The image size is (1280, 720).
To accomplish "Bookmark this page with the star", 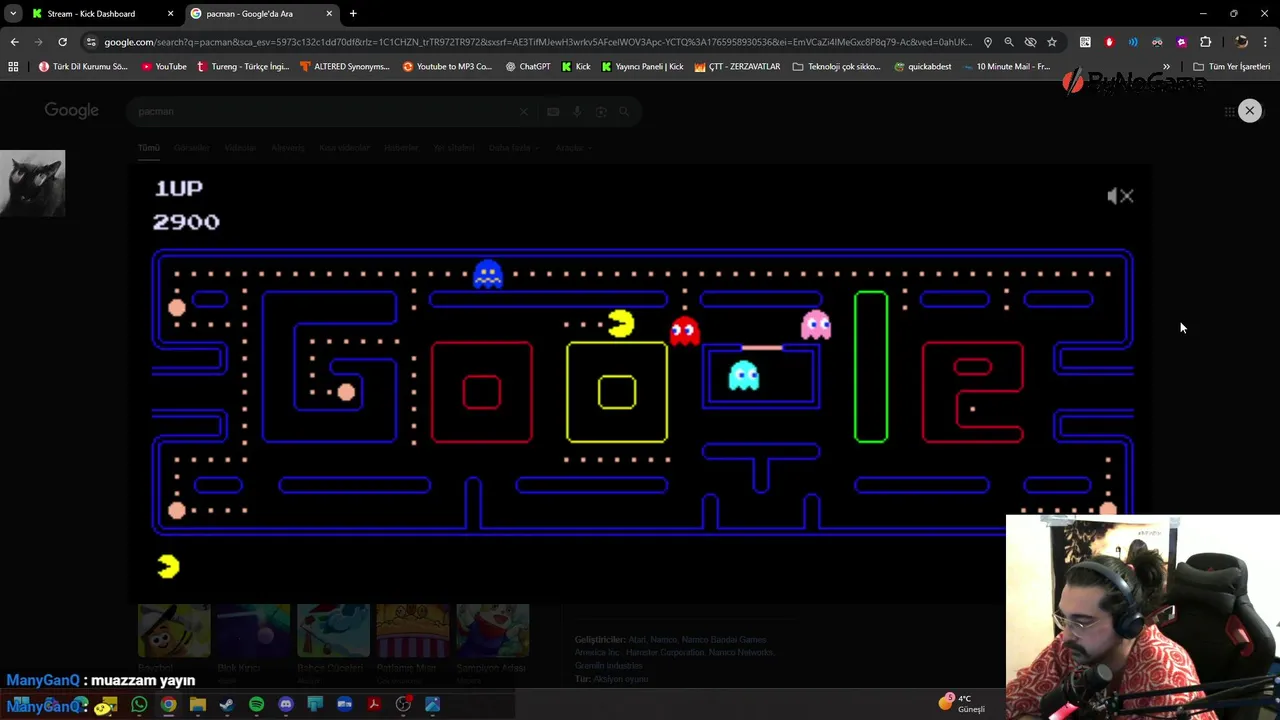I will (1052, 42).
